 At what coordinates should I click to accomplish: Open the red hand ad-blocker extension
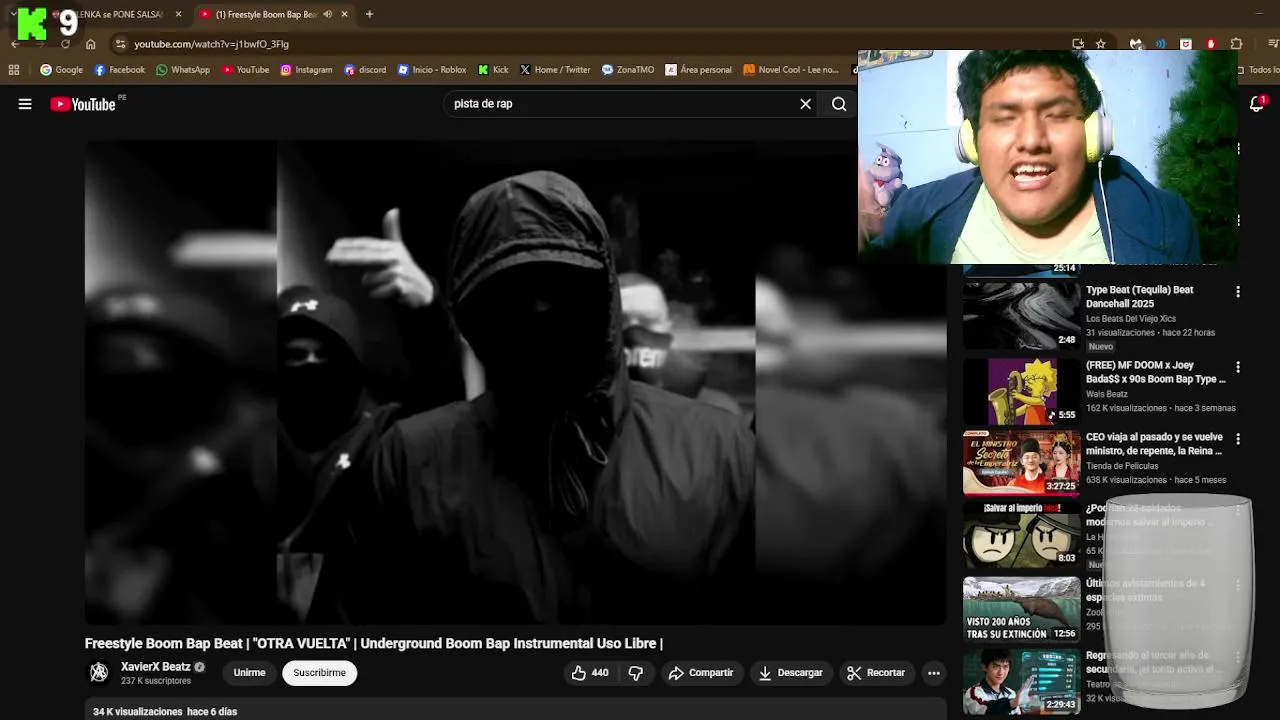1211,44
